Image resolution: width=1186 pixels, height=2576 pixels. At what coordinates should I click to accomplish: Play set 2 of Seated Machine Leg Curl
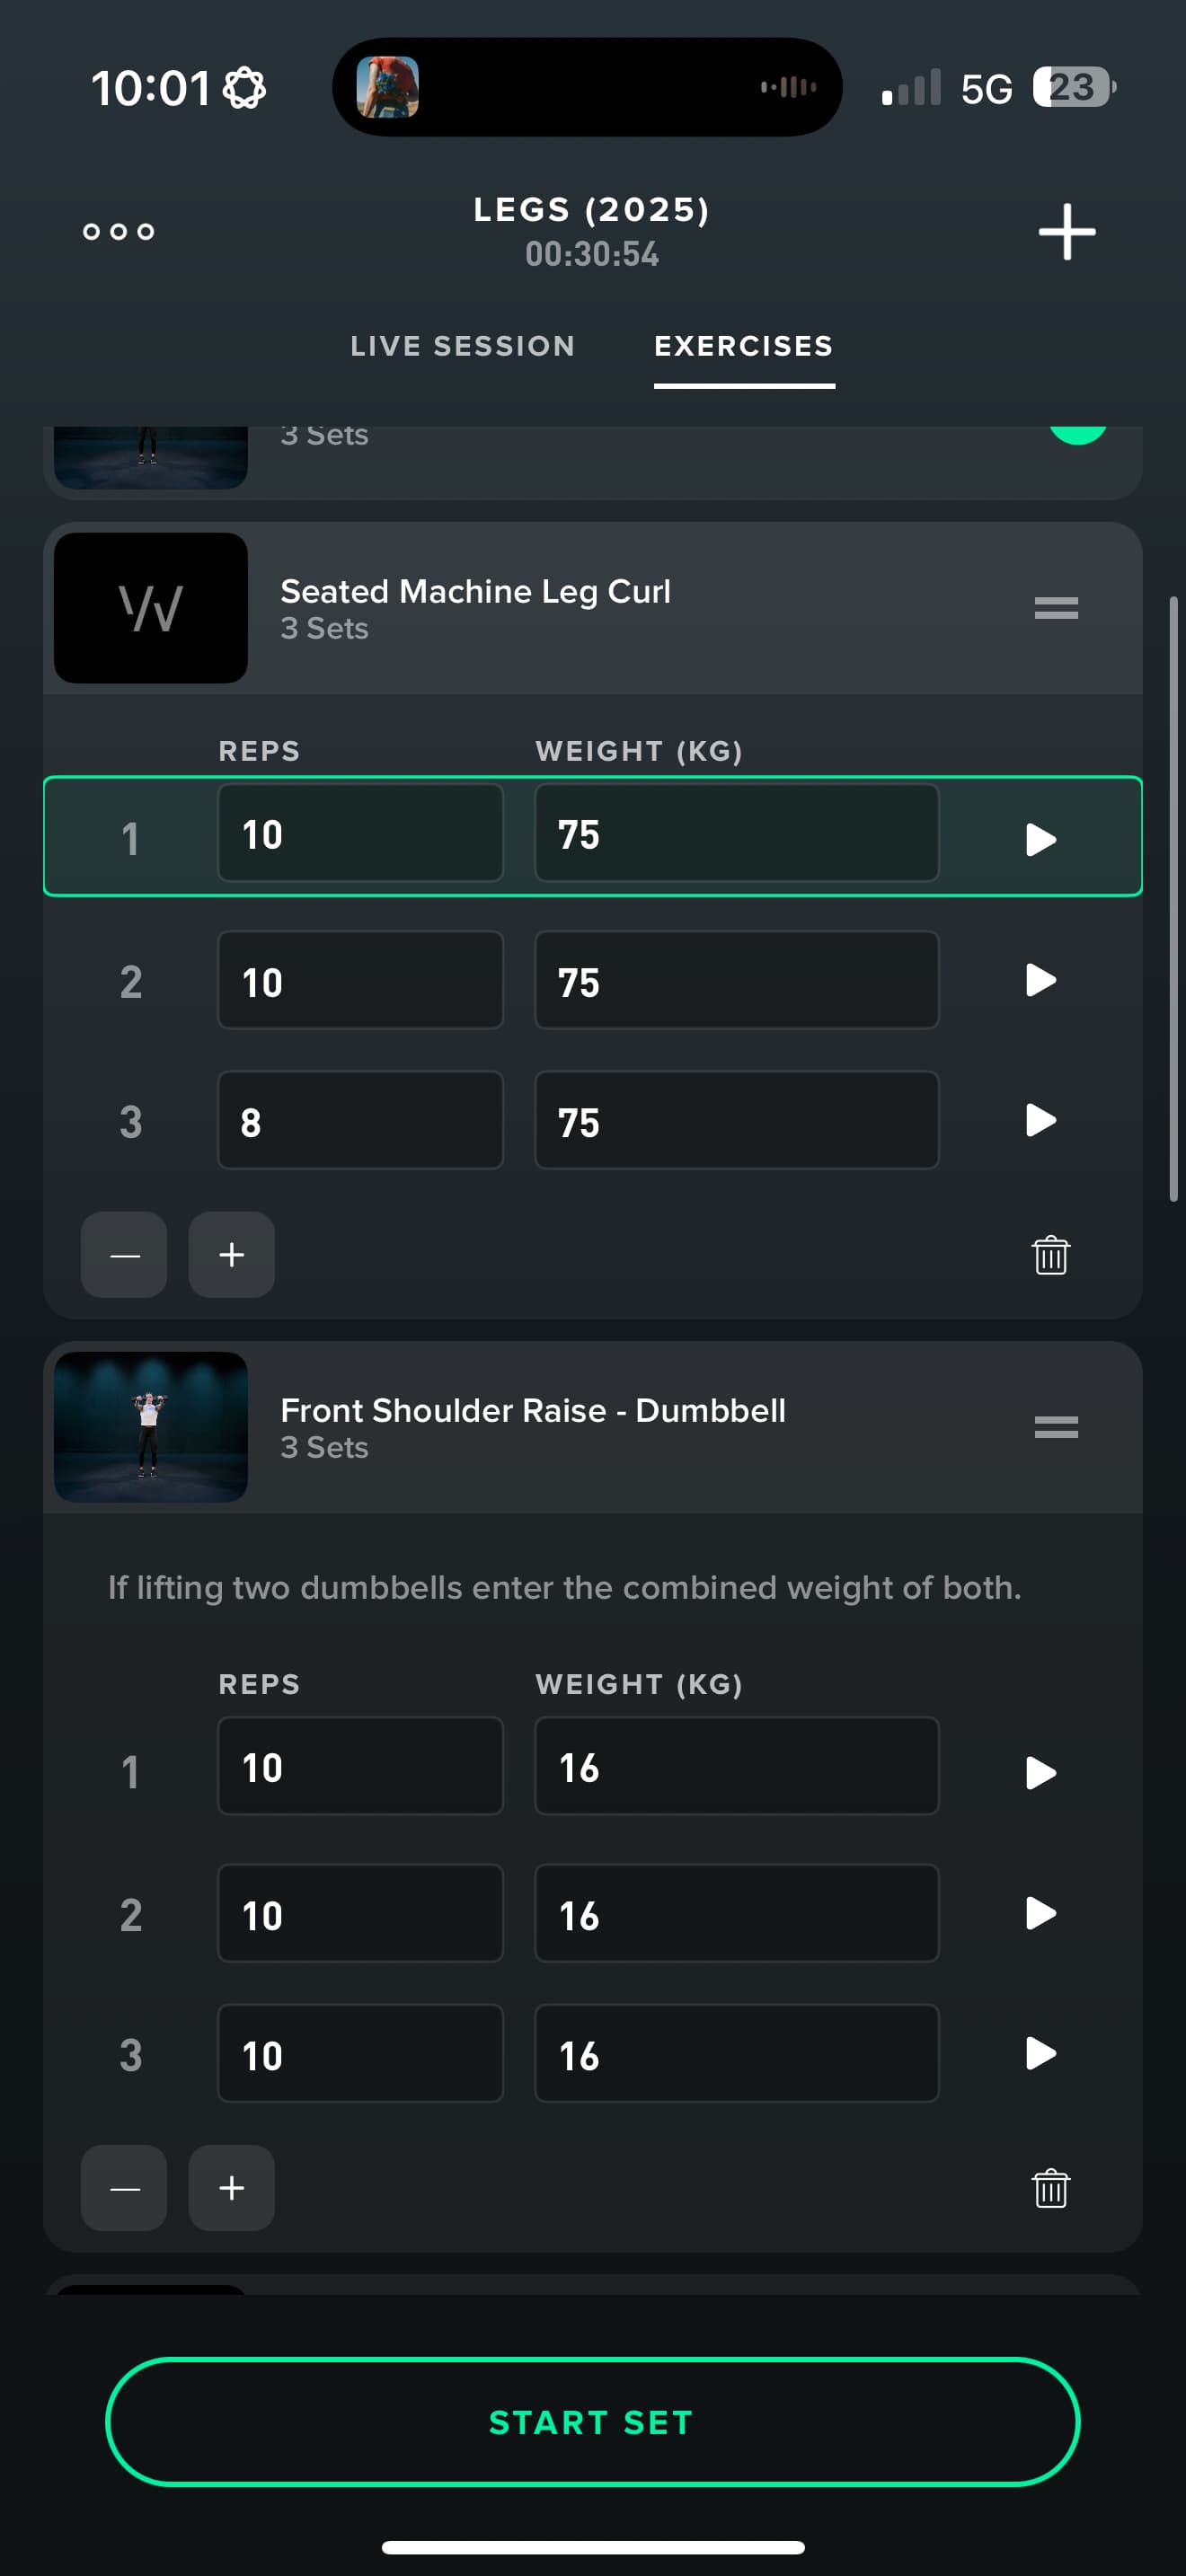pyautogui.click(x=1041, y=980)
